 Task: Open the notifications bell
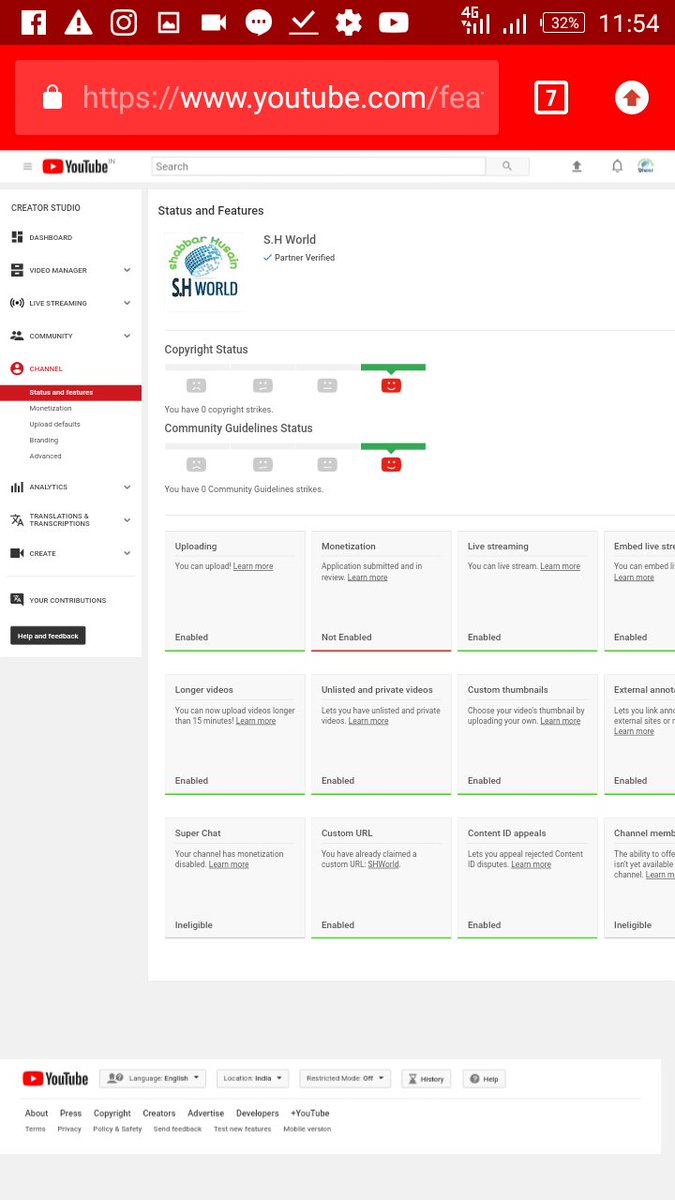click(x=617, y=167)
